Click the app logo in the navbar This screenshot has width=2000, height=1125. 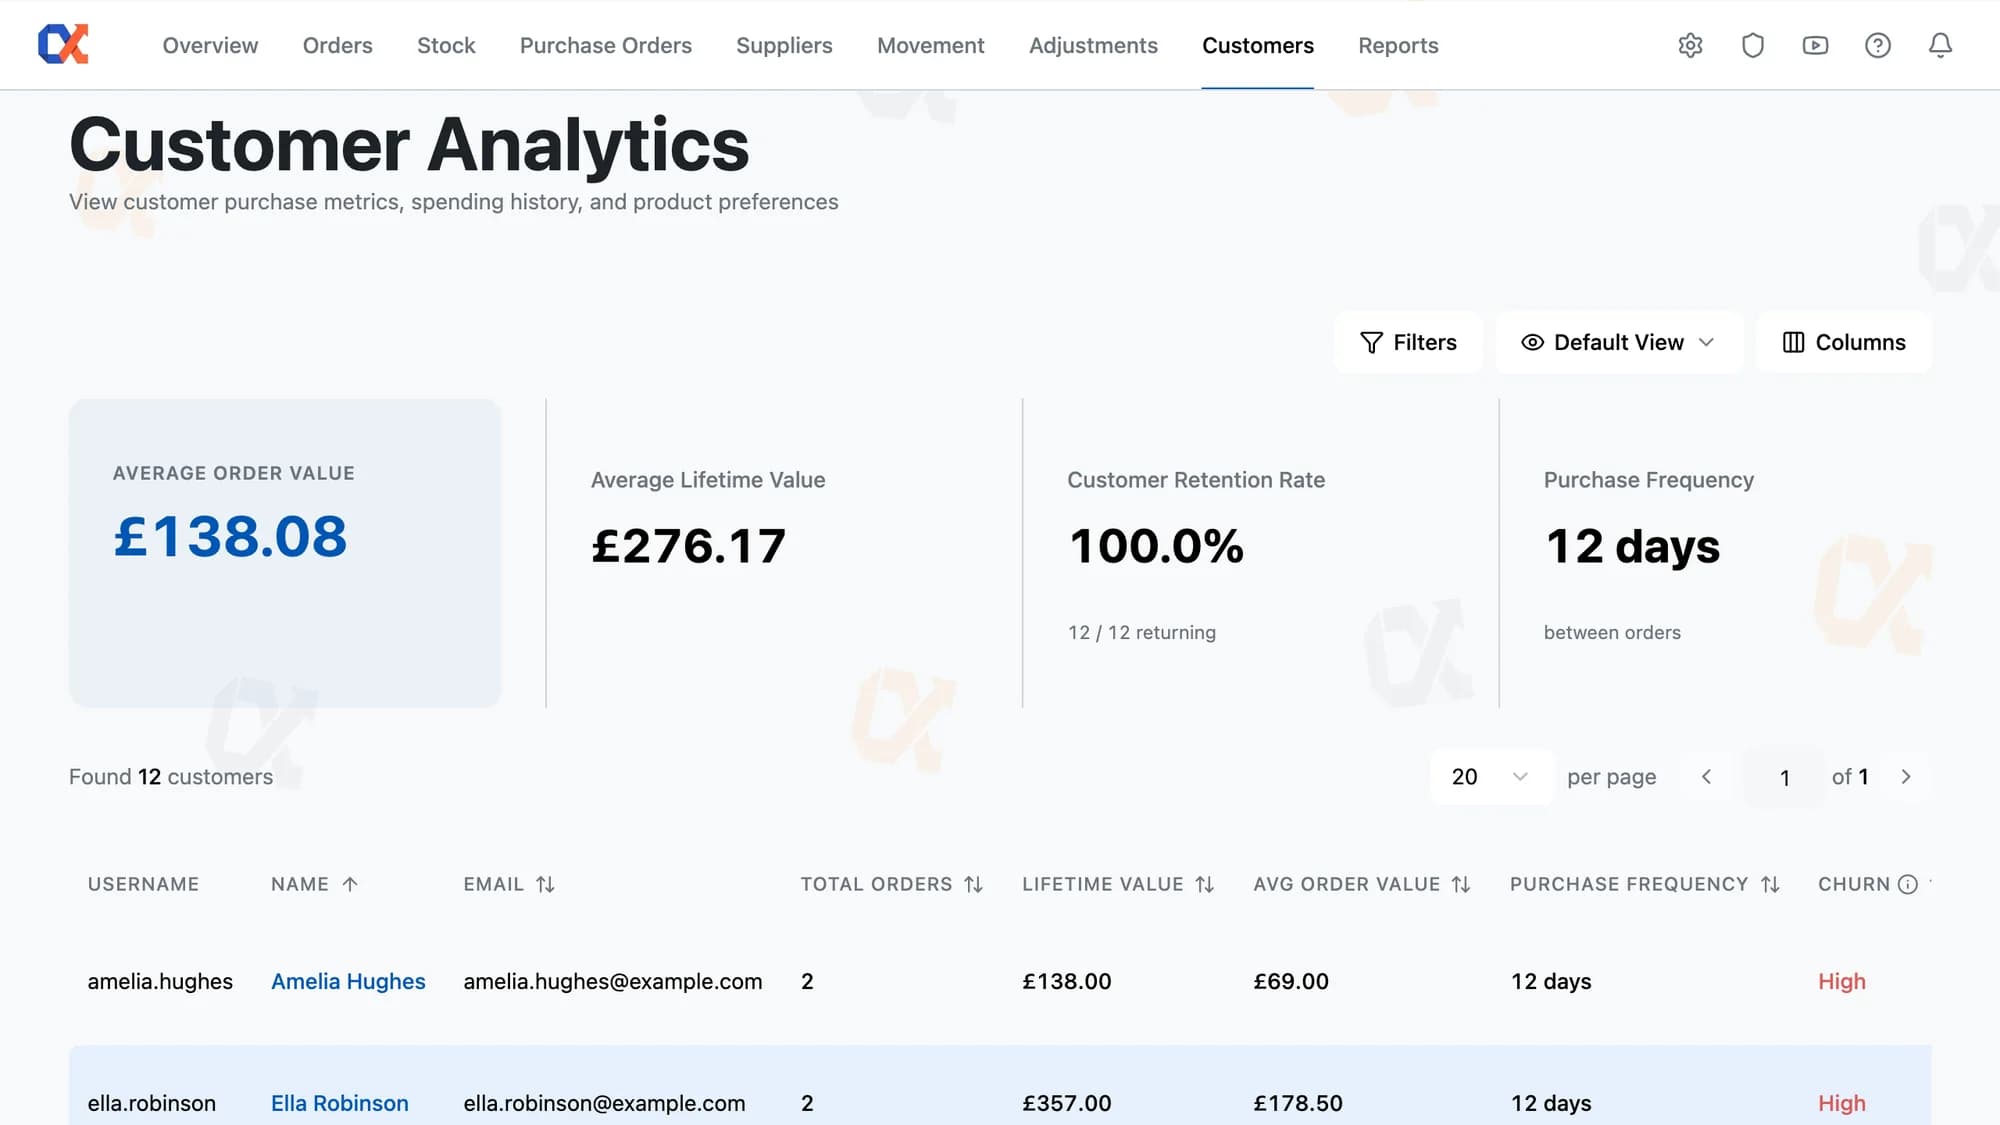tap(63, 44)
